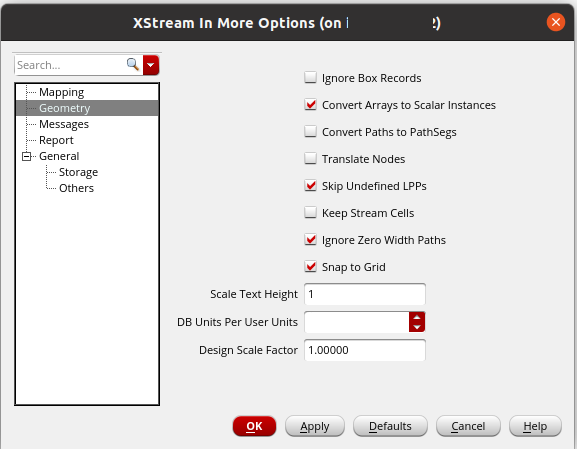Increase DB Units Per User Units with up arrow

[417, 317]
